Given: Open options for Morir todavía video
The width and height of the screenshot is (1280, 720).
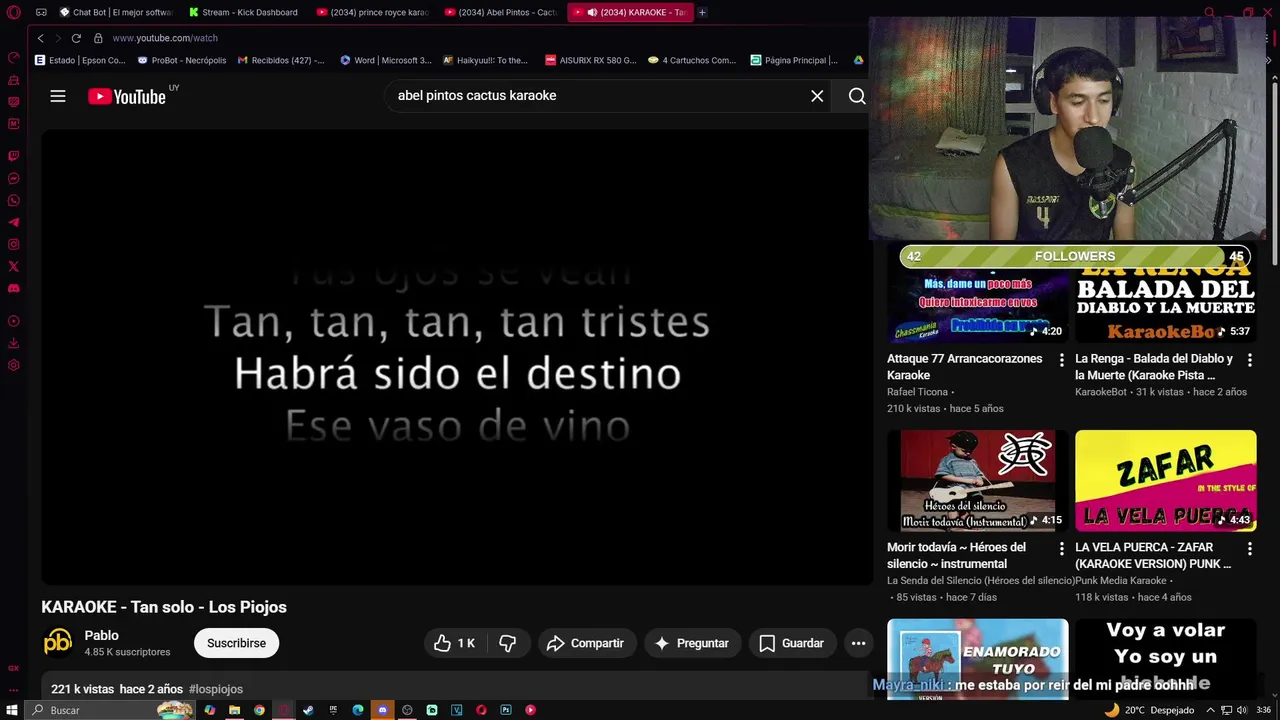Looking at the screenshot, I should click(x=1061, y=549).
